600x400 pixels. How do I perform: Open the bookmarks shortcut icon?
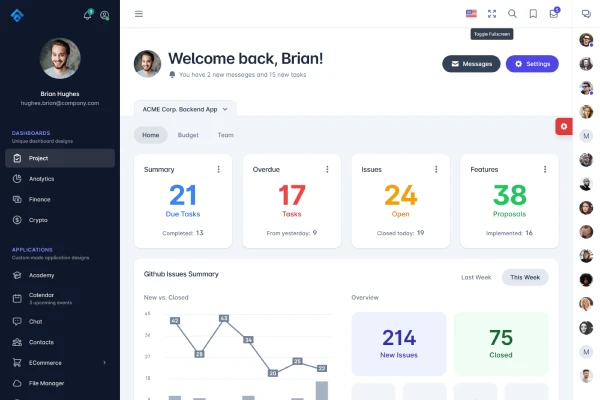coord(533,14)
